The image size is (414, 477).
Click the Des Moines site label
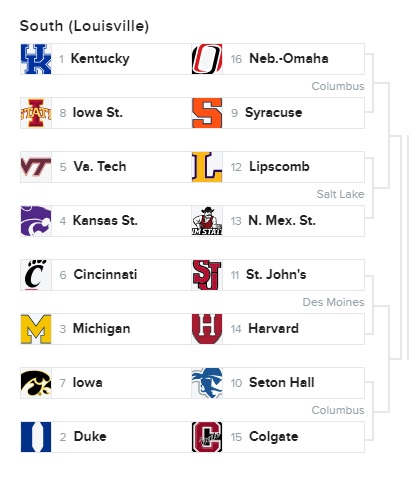click(x=333, y=302)
